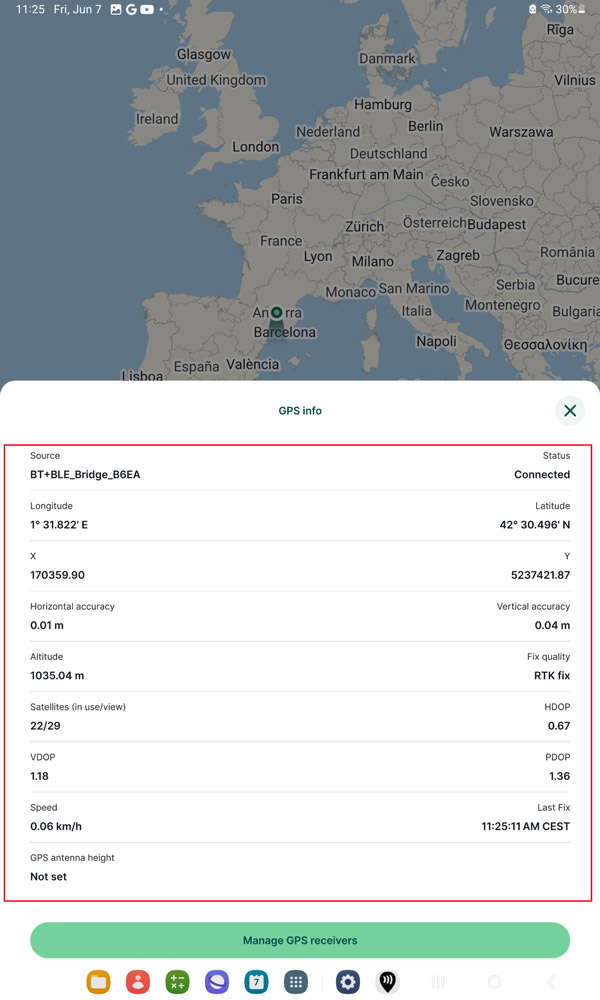Open Settings gear from dock

coord(347,982)
